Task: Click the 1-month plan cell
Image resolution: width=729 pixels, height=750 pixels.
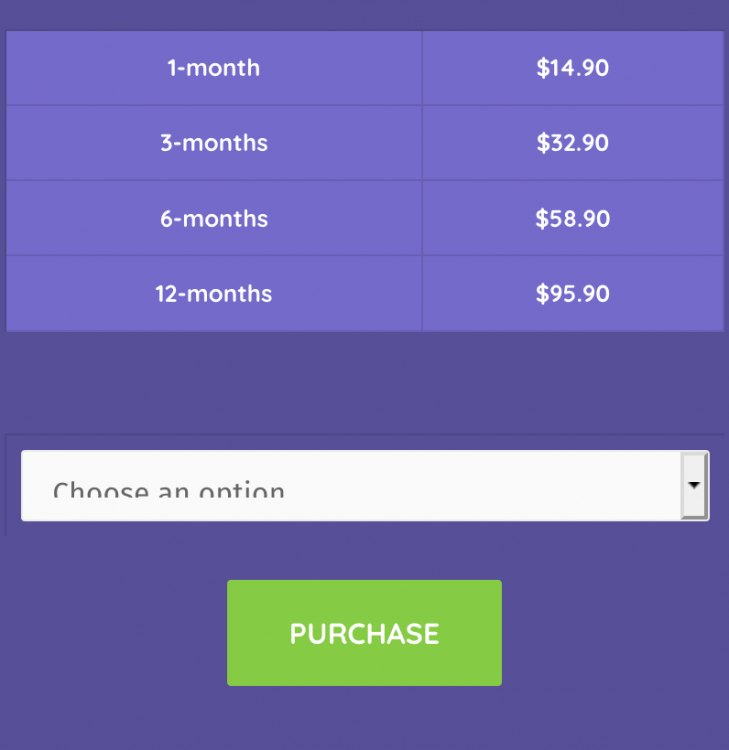Action: pos(213,68)
